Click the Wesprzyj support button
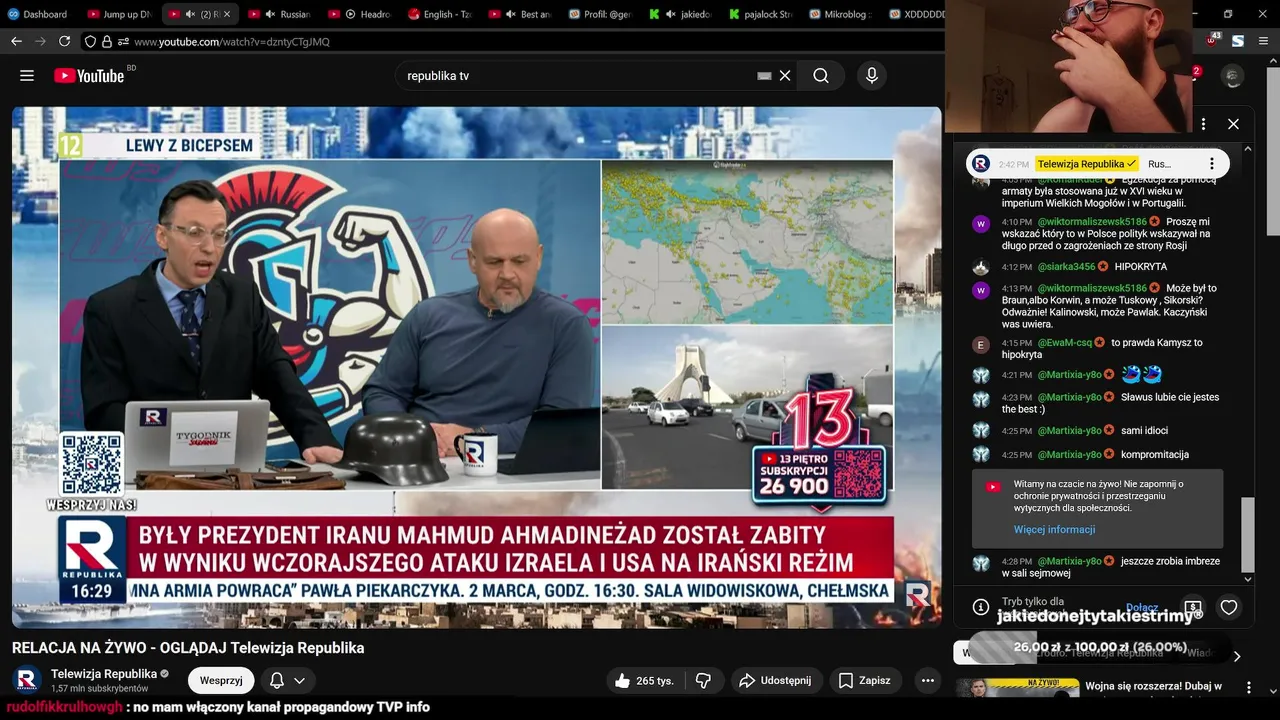This screenshot has height=720, width=1280. tap(221, 680)
